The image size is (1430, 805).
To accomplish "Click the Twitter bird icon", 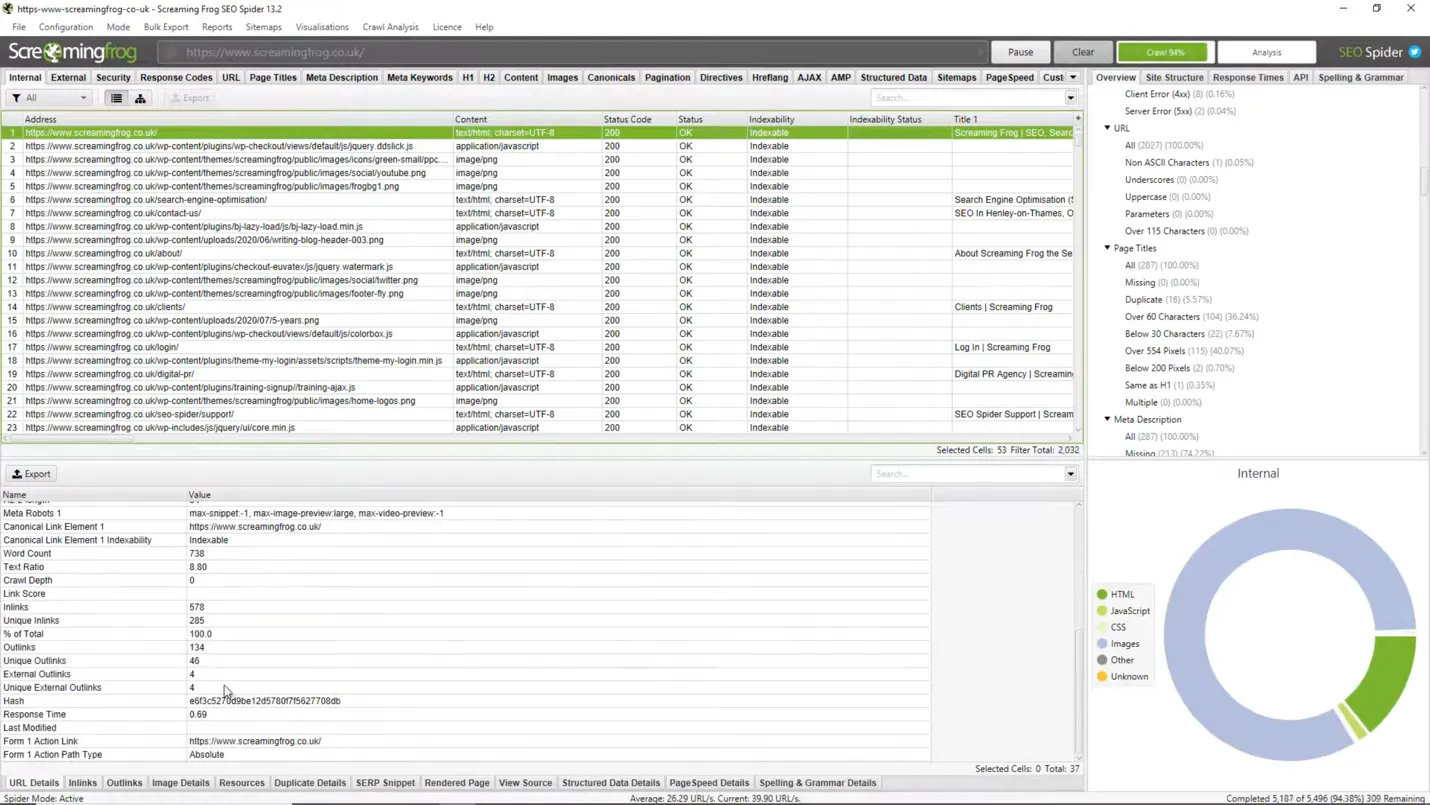I will pos(1414,52).
